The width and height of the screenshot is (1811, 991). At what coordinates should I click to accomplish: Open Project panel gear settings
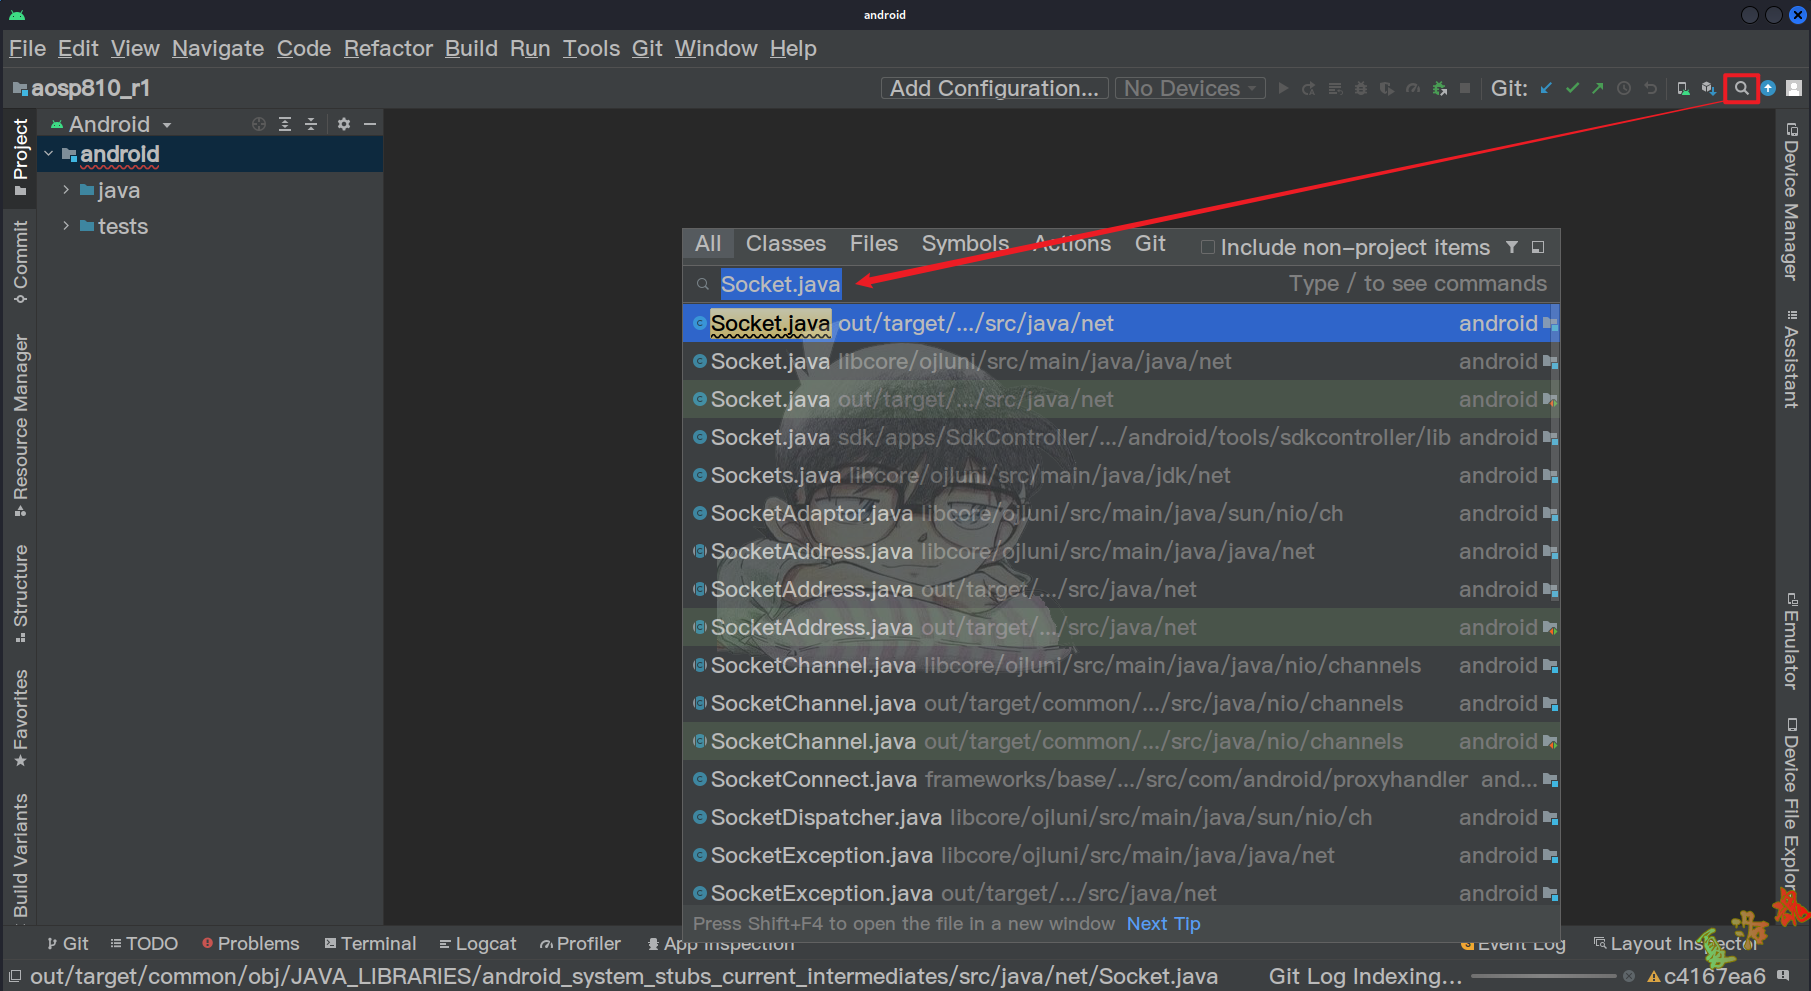[344, 124]
